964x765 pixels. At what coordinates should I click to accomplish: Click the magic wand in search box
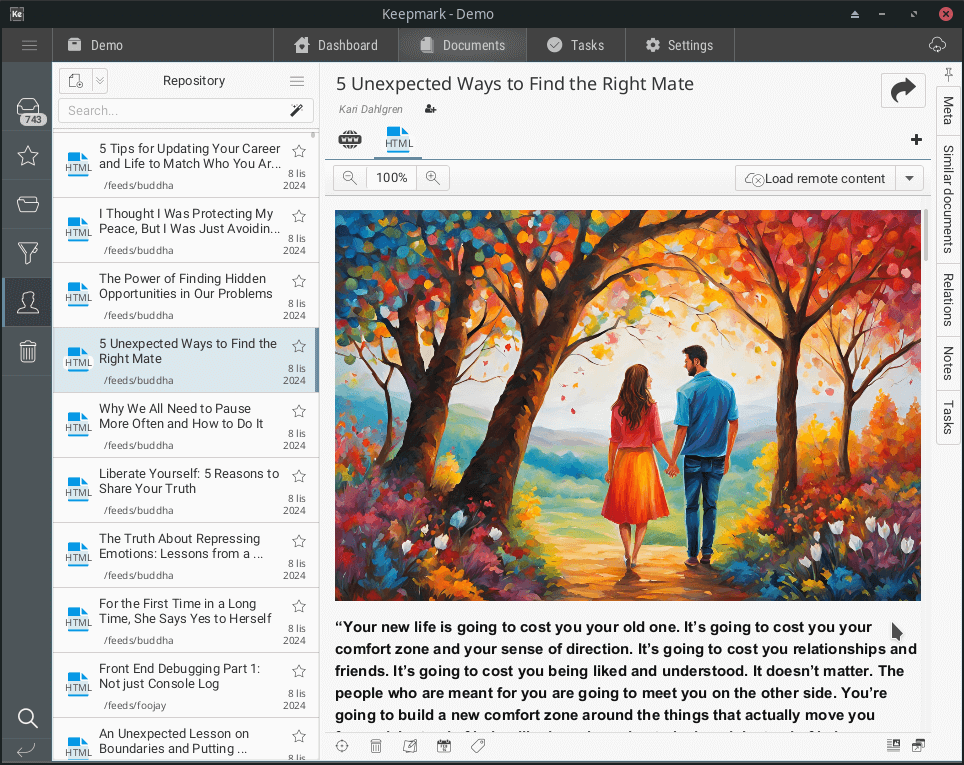(297, 111)
